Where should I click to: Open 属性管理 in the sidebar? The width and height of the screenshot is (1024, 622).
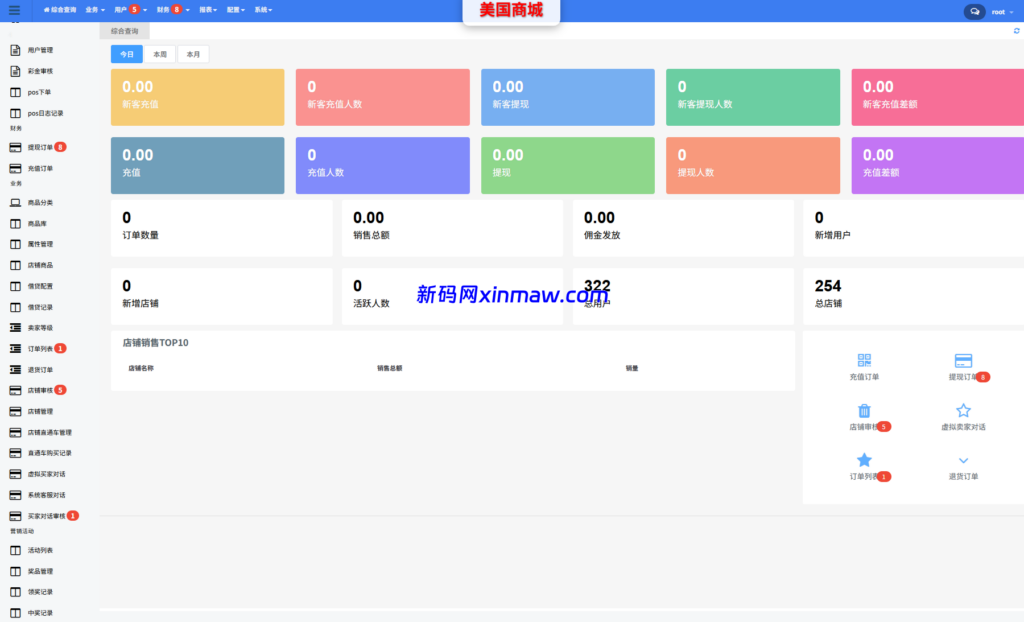(40, 244)
